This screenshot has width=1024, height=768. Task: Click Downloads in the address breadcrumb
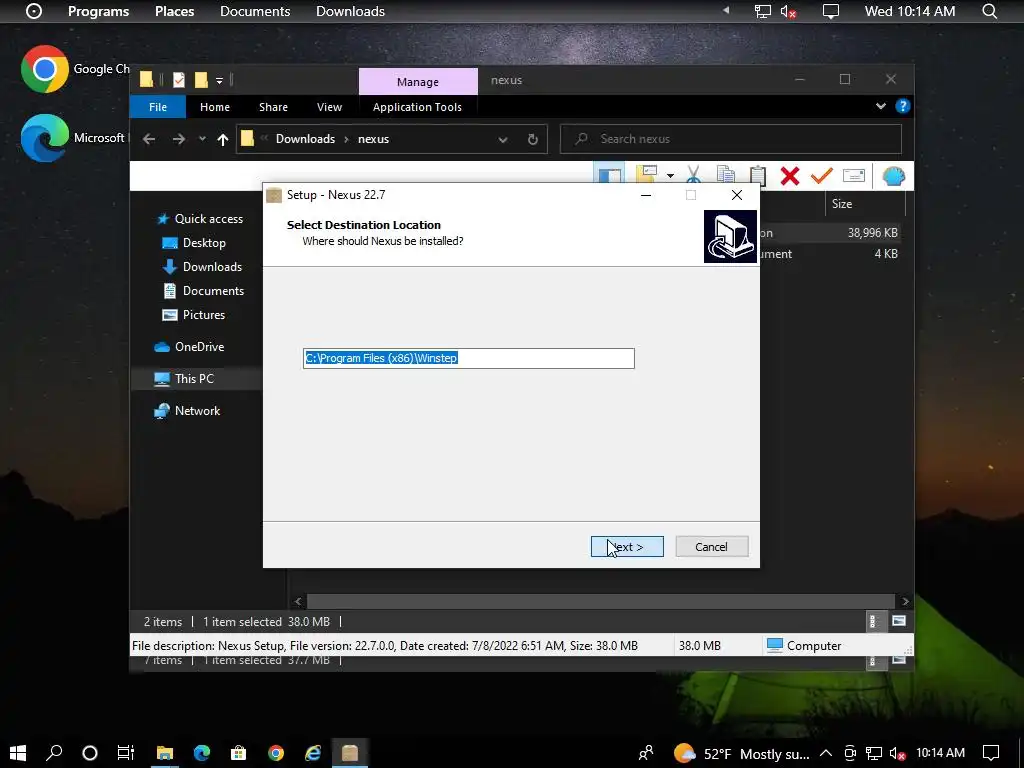click(305, 138)
